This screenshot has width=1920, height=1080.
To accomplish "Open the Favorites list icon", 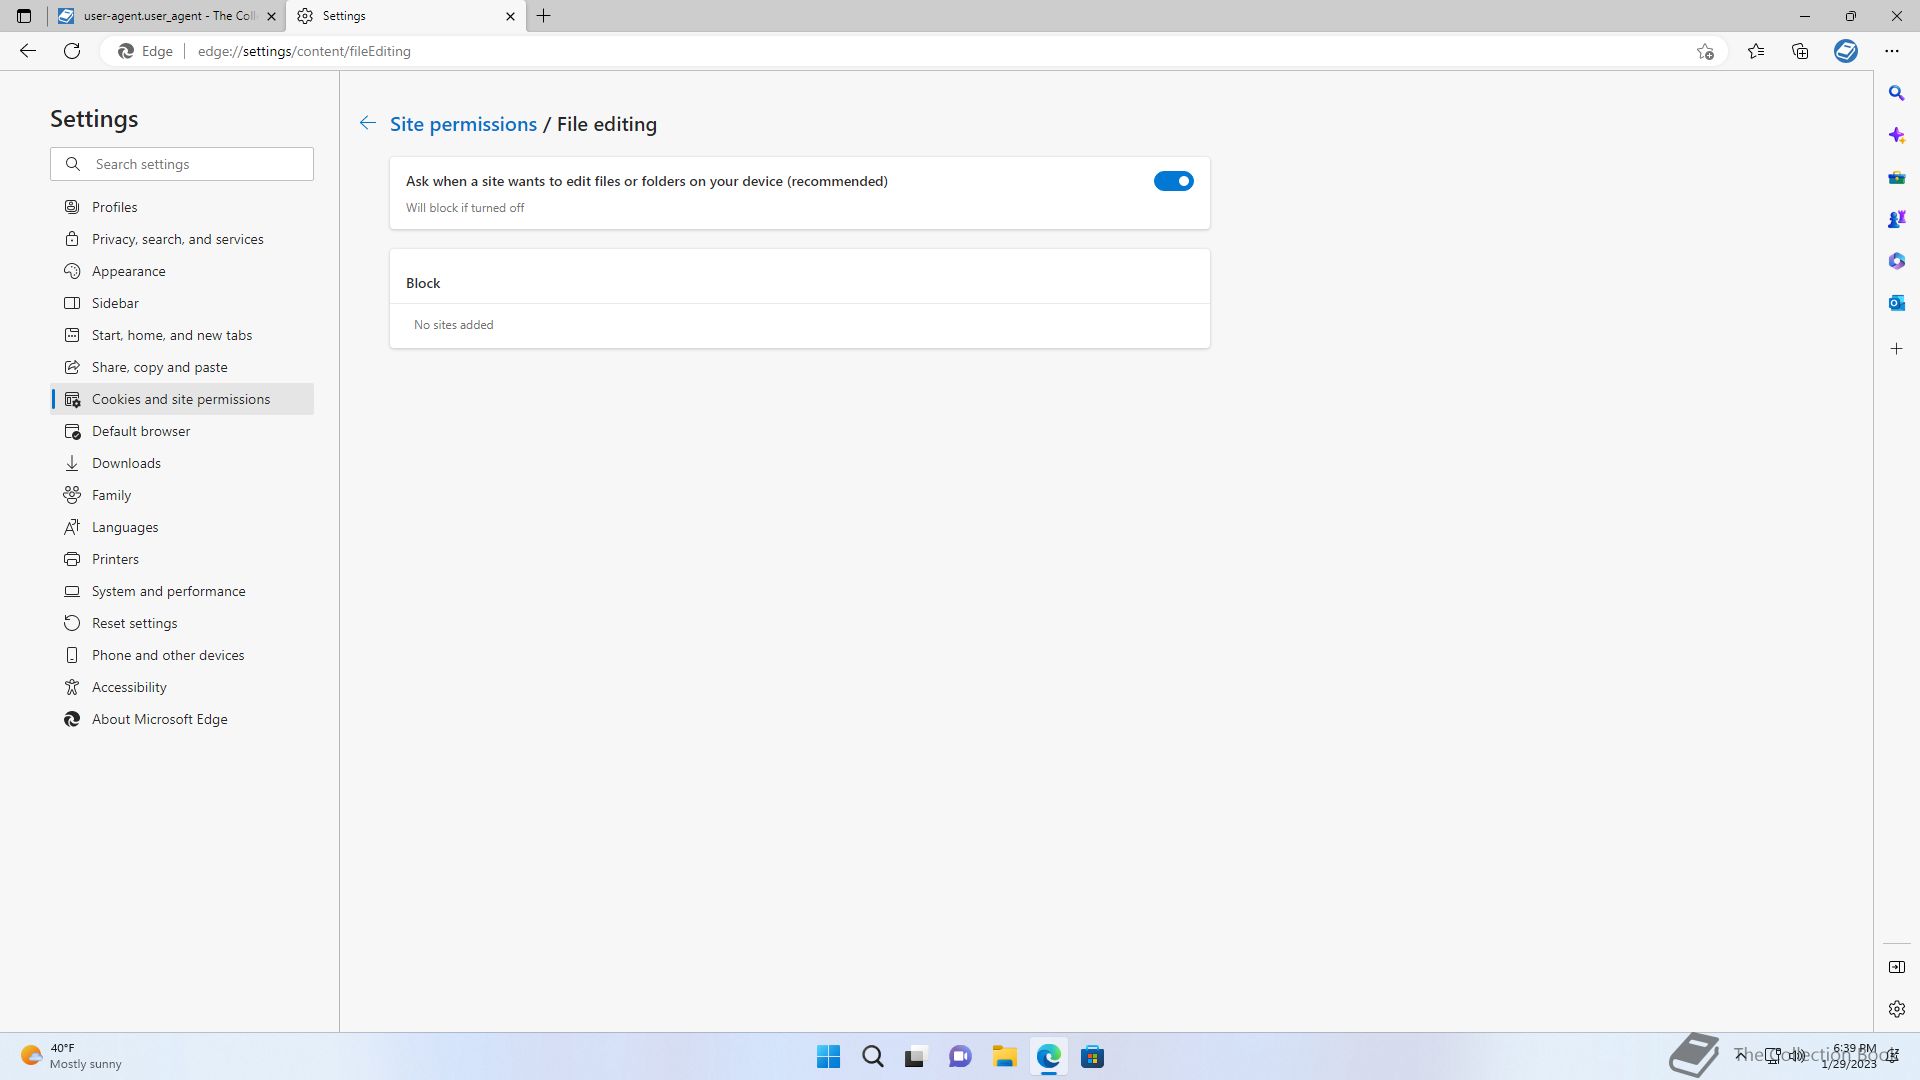I will click(x=1756, y=51).
